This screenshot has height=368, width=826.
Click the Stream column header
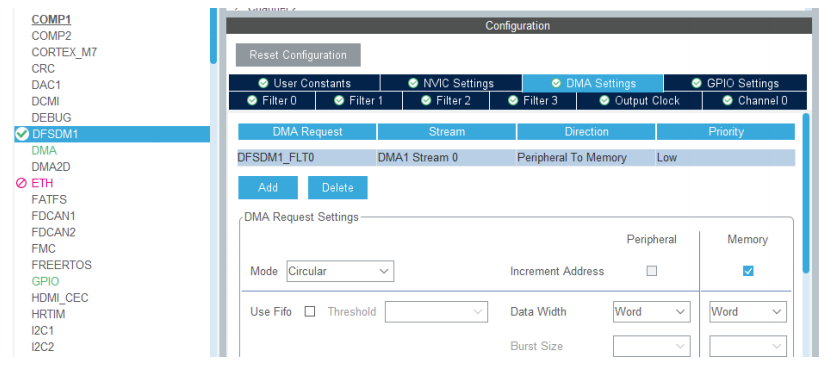[x=447, y=132]
